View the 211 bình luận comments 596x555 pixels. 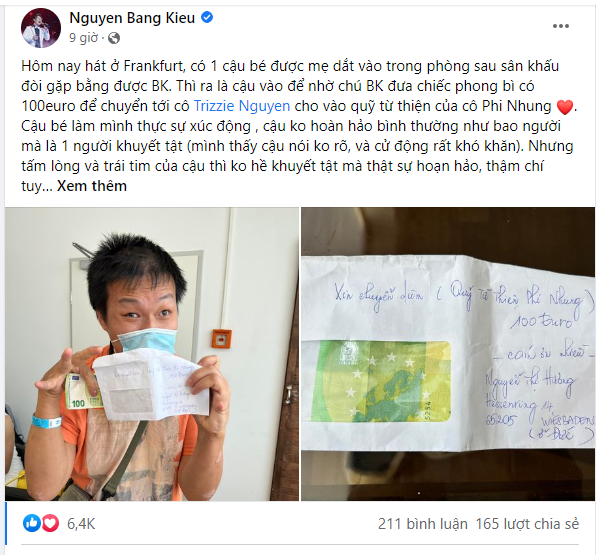point(423,524)
